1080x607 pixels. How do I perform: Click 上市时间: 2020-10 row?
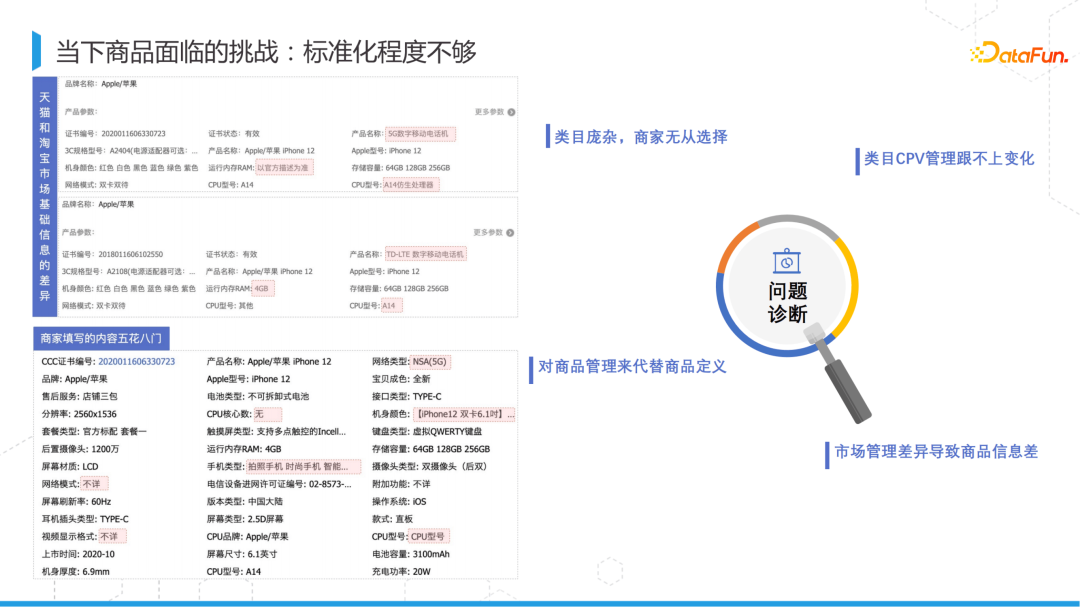point(78,554)
